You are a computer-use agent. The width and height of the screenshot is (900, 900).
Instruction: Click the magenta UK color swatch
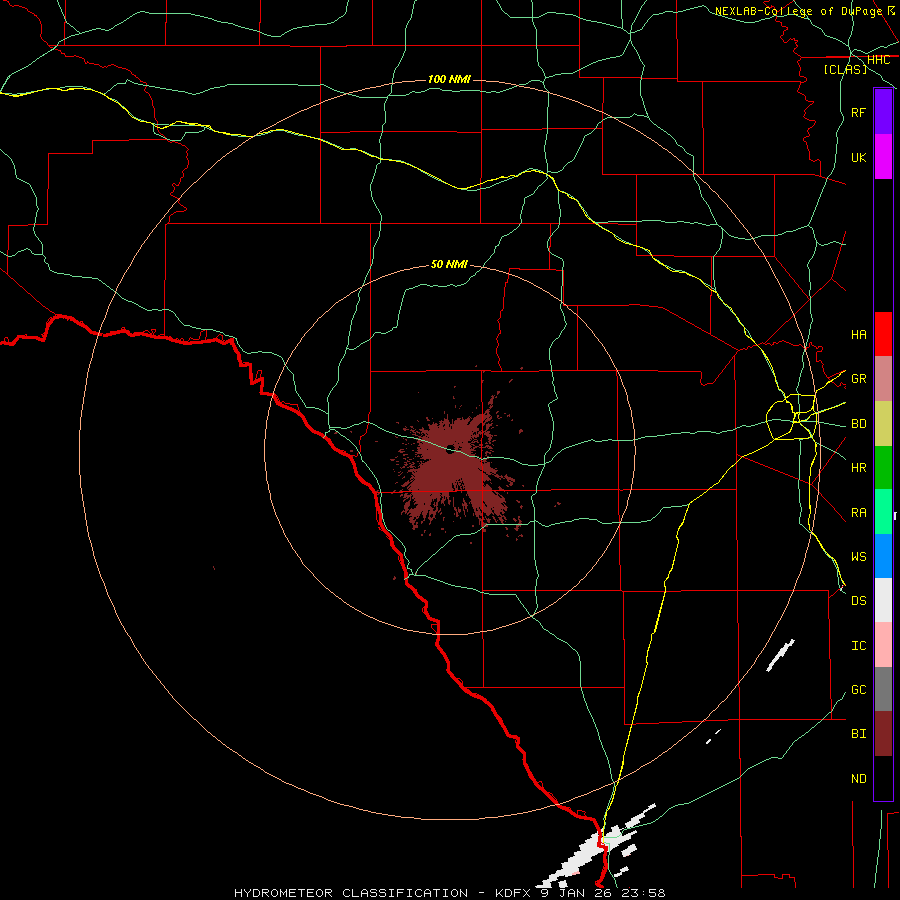pyautogui.click(x=883, y=157)
